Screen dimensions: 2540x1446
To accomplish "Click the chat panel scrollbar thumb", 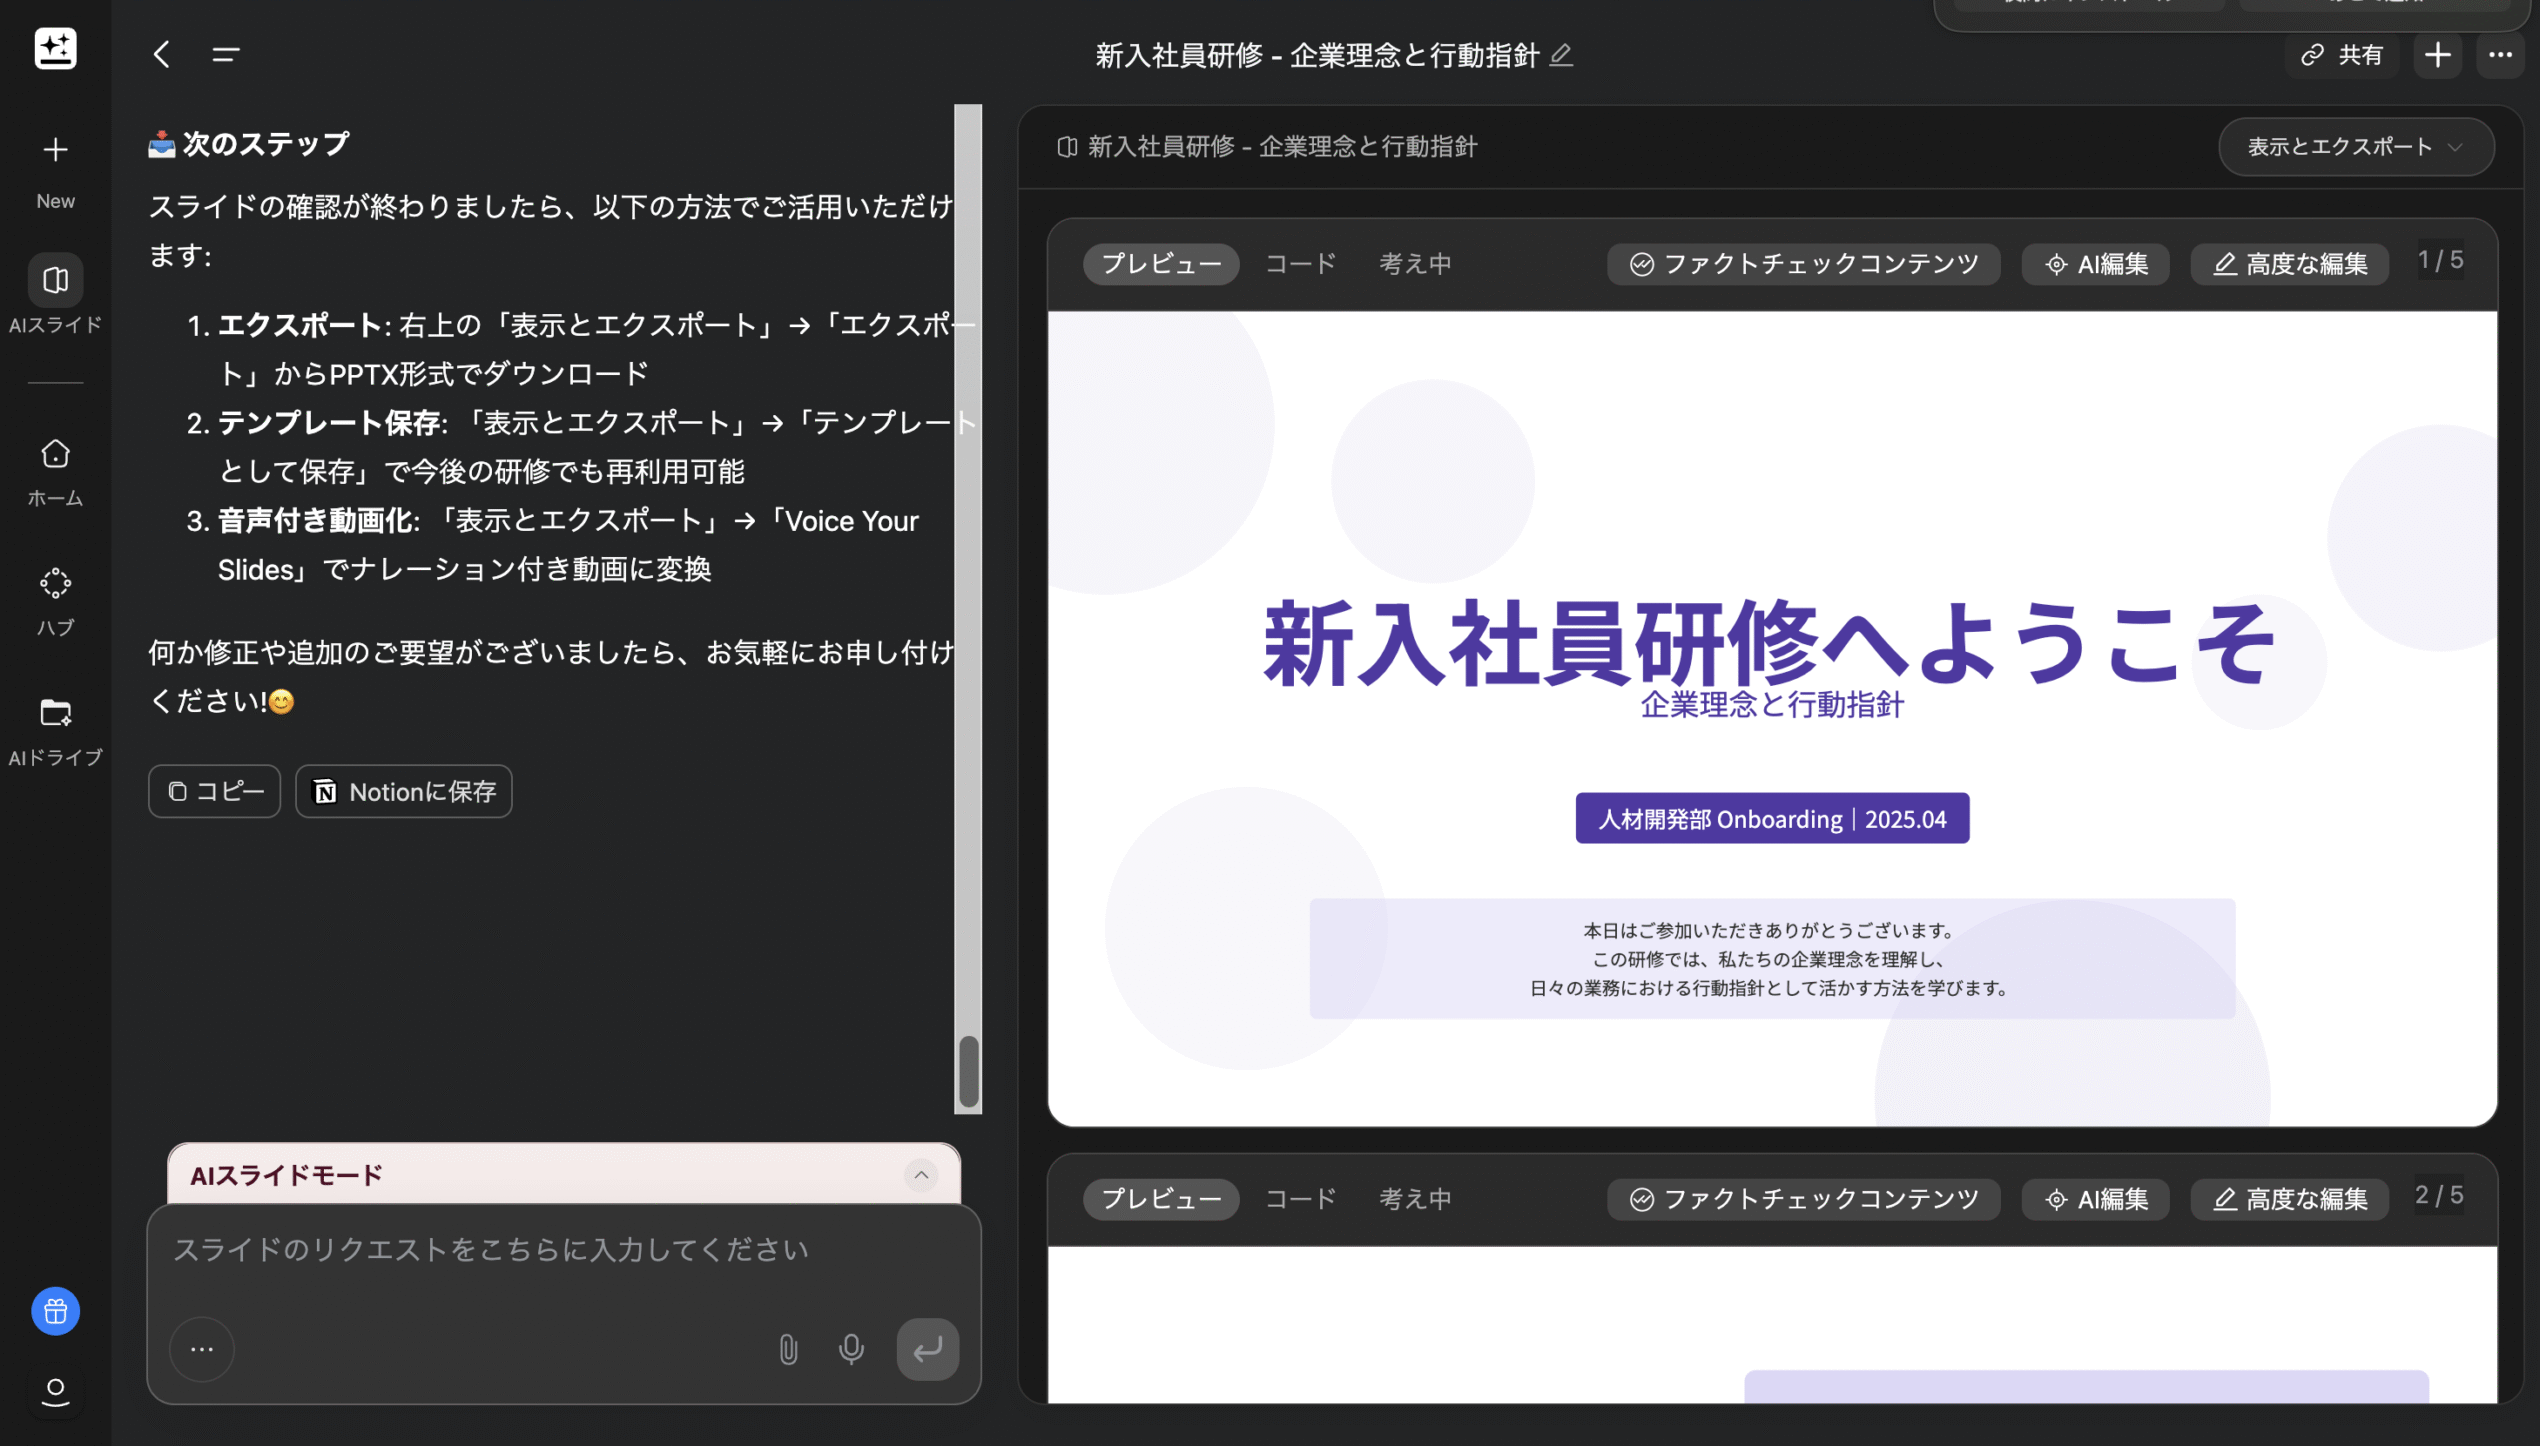I will click(968, 1070).
